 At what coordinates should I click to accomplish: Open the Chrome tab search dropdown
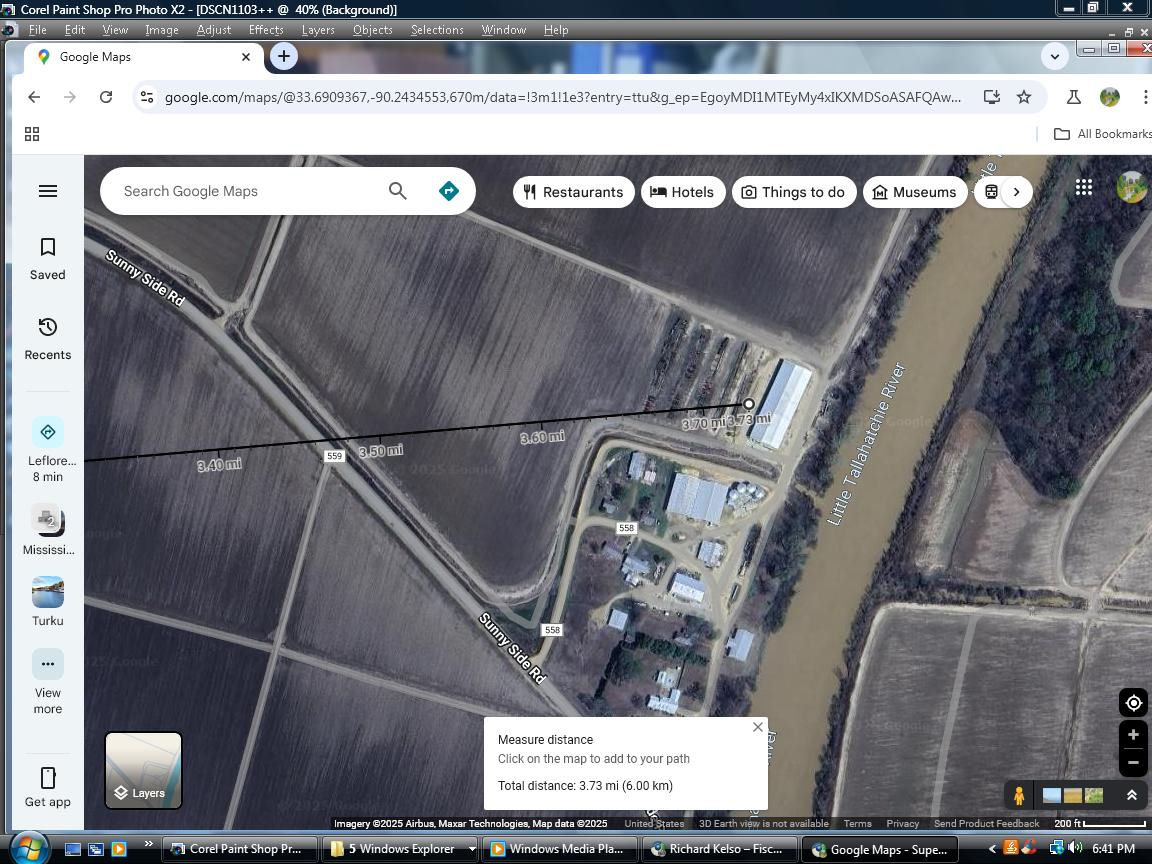[x=1054, y=57]
